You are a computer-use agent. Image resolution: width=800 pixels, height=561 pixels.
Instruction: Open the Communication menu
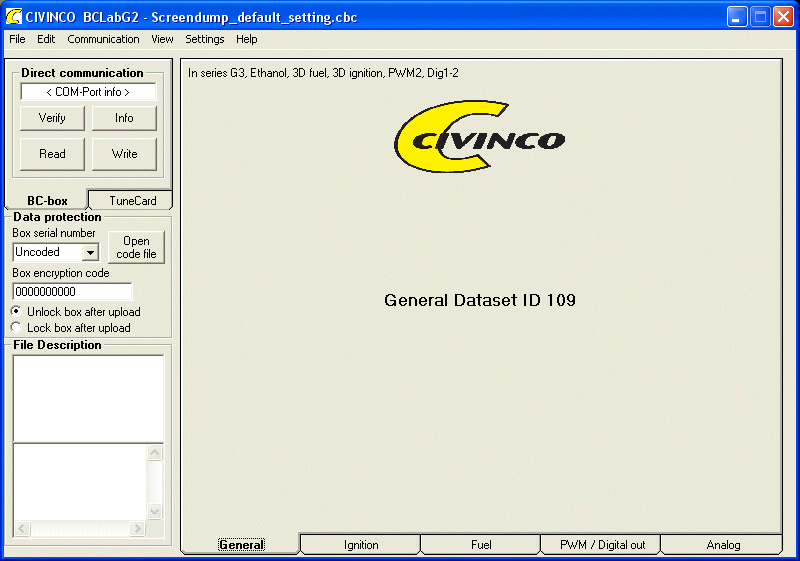(103, 39)
